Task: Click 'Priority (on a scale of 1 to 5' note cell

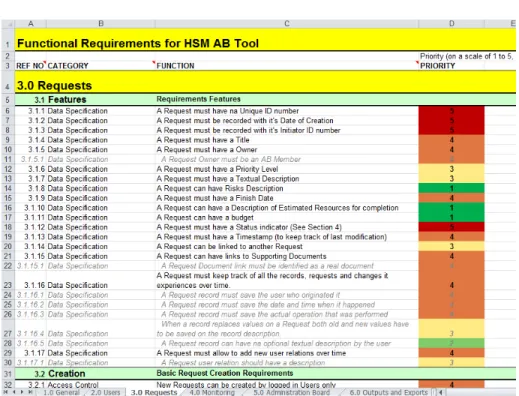Action: coord(467,56)
